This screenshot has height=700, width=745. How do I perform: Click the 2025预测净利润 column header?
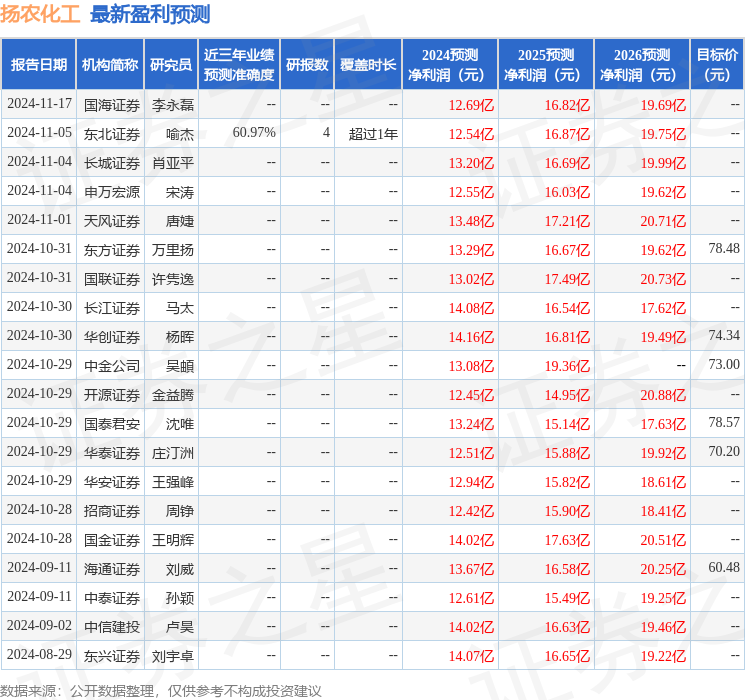[546, 65]
